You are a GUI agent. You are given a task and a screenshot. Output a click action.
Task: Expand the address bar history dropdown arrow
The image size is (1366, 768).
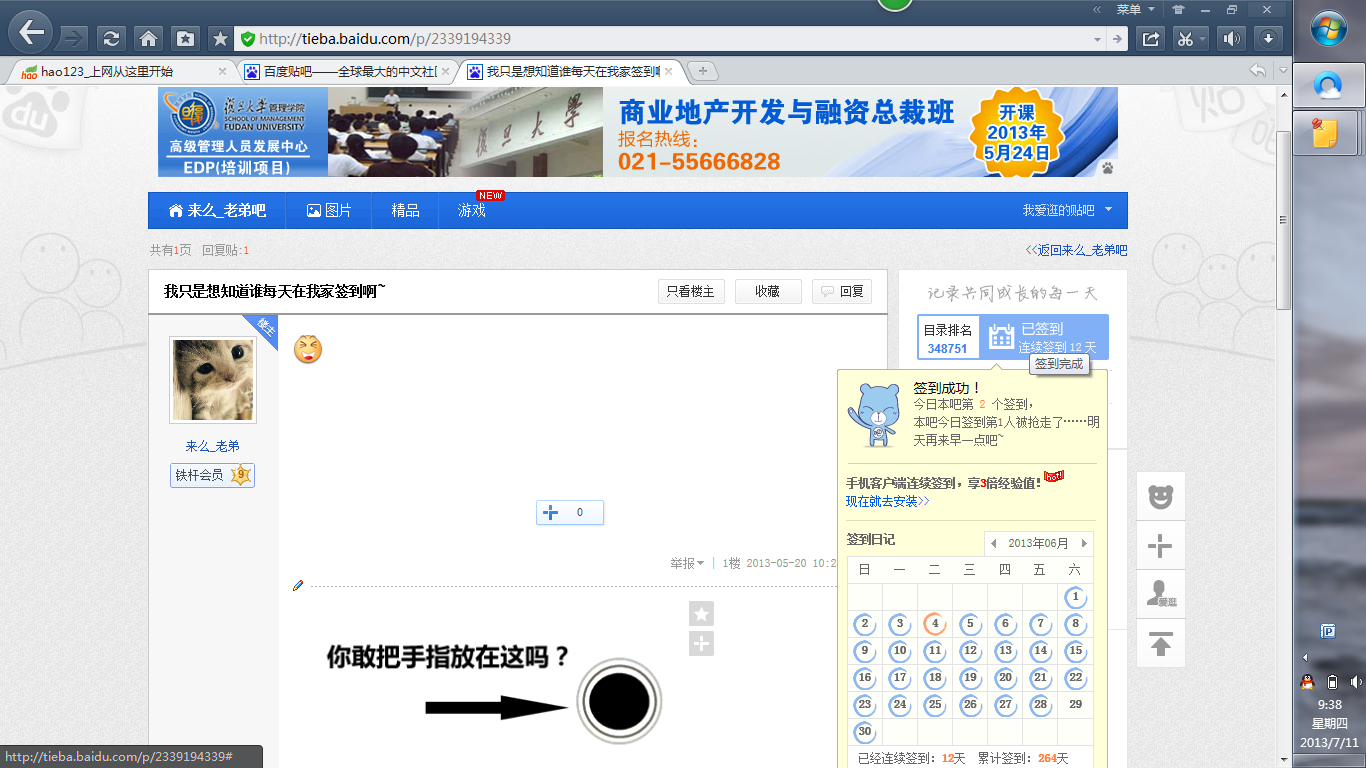1098,39
